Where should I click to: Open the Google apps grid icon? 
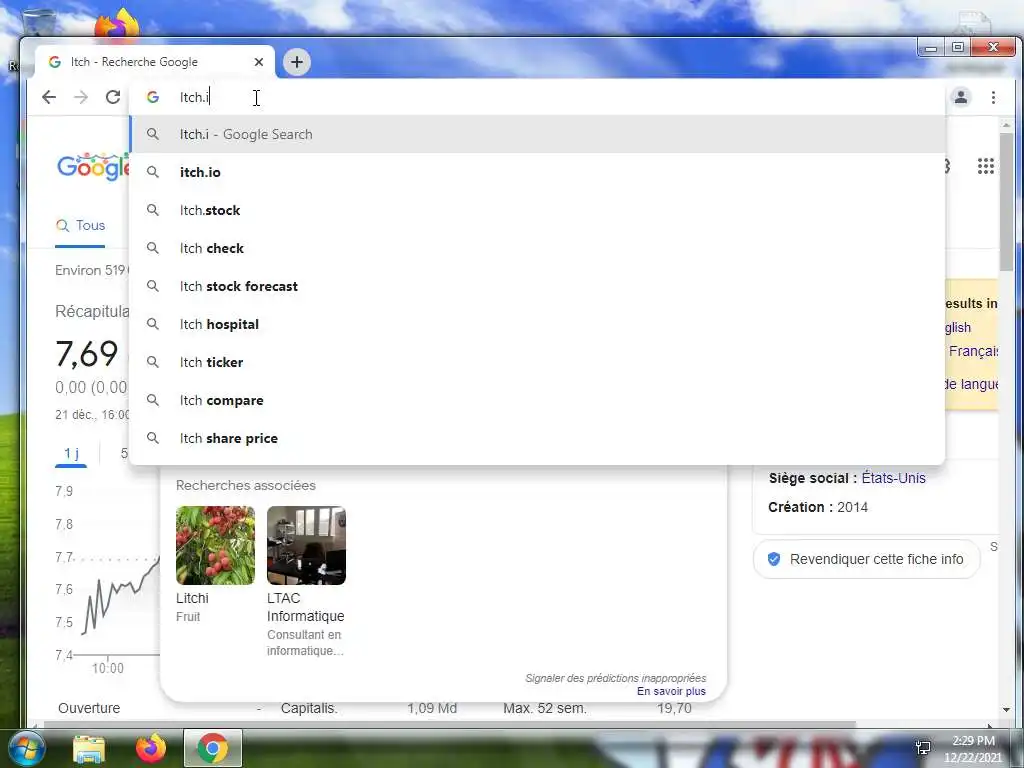coord(985,167)
